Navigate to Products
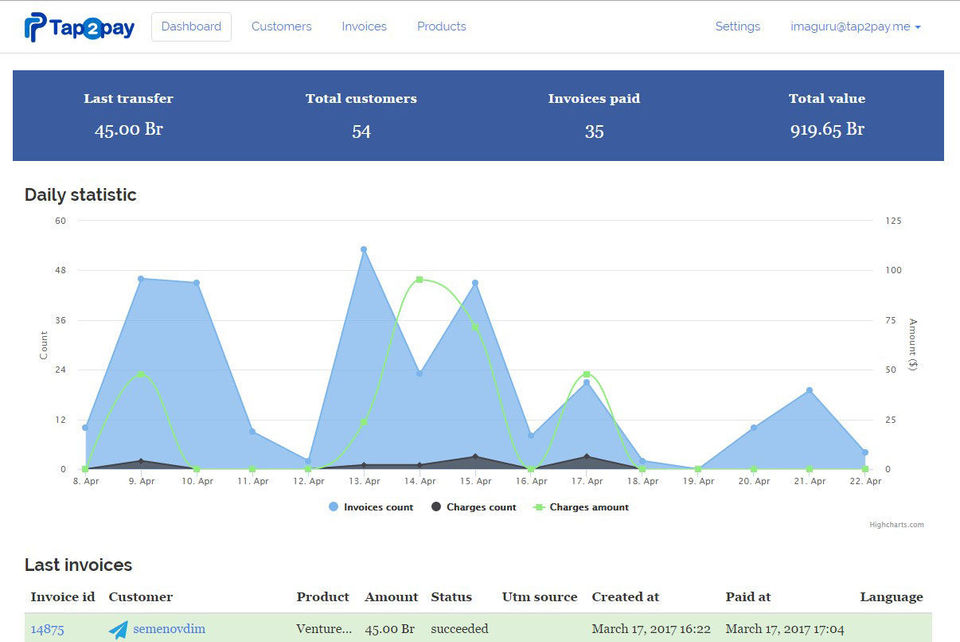Viewport: 960px width, 642px height. pos(441,27)
